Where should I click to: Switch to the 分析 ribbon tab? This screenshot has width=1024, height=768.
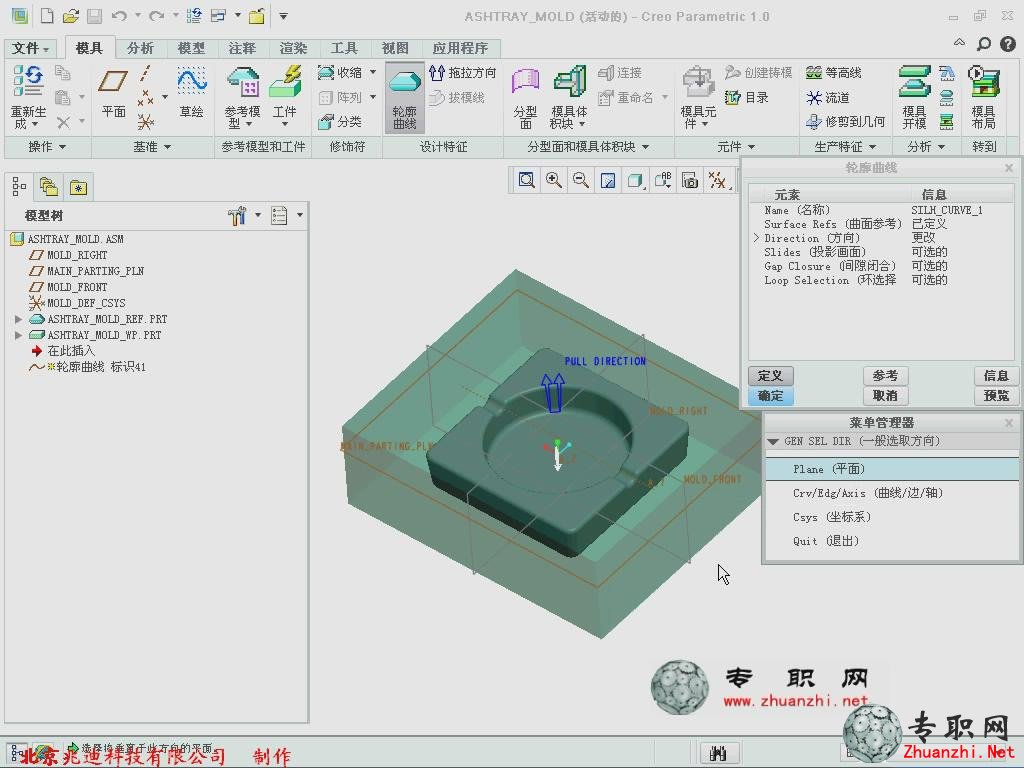pos(140,48)
